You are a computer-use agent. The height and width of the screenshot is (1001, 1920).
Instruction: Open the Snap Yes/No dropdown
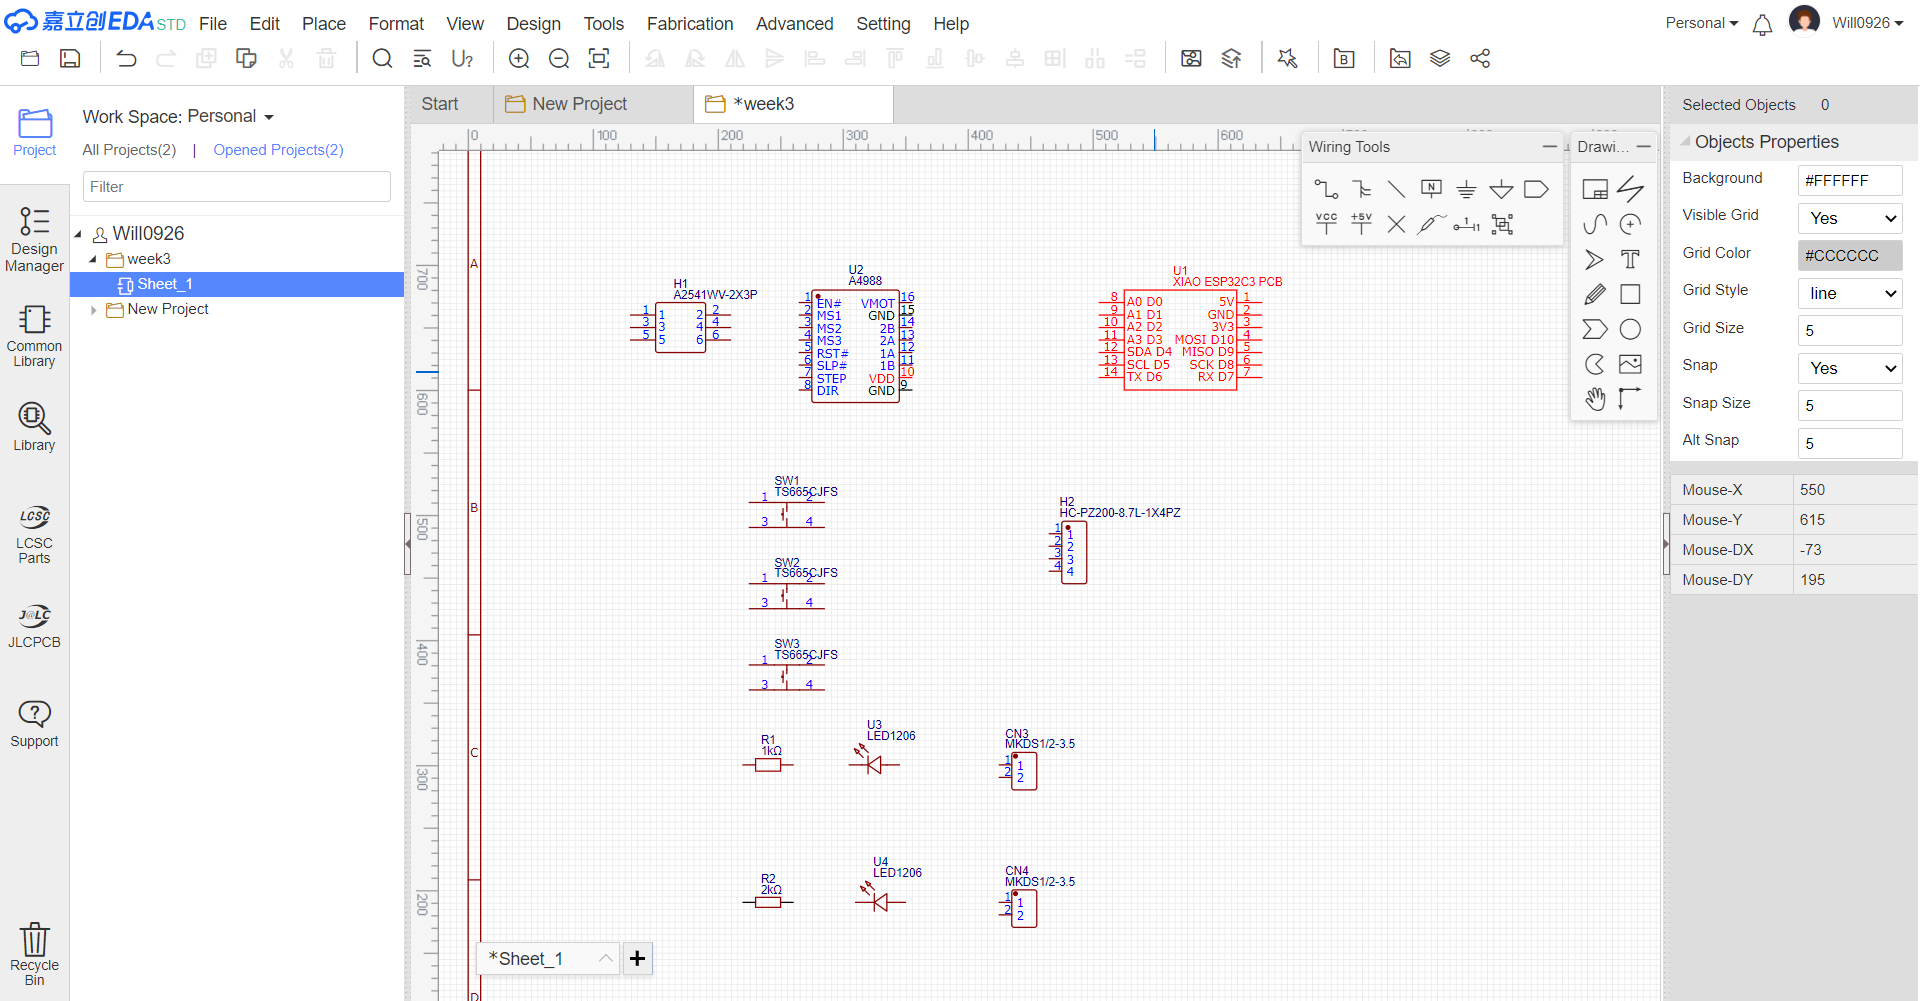1850,368
